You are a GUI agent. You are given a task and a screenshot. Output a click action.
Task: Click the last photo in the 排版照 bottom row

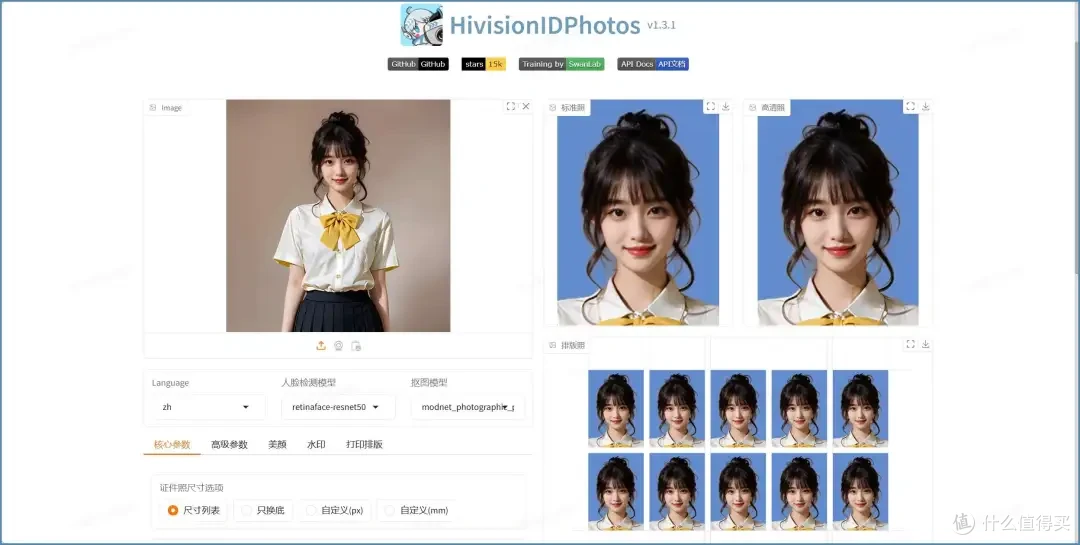pyautogui.click(x=860, y=491)
